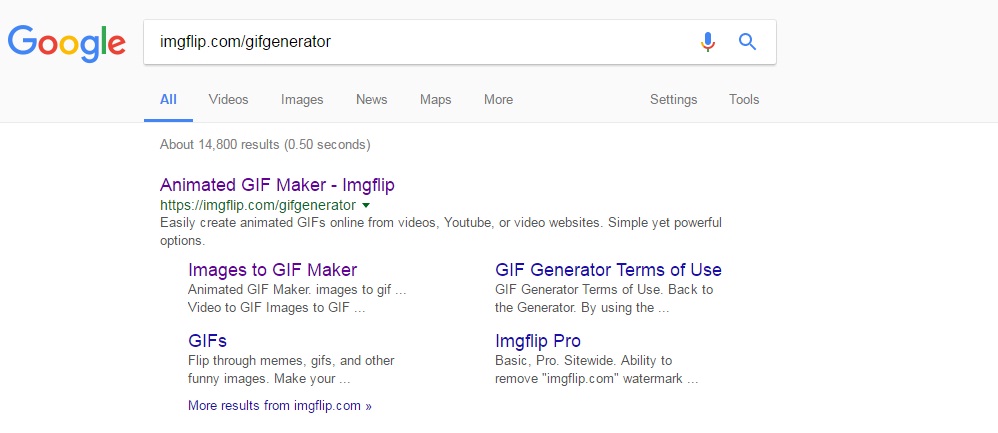Open GIF Generator Terms of Use link
This screenshot has height=433, width=998.
pyautogui.click(x=608, y=269)
